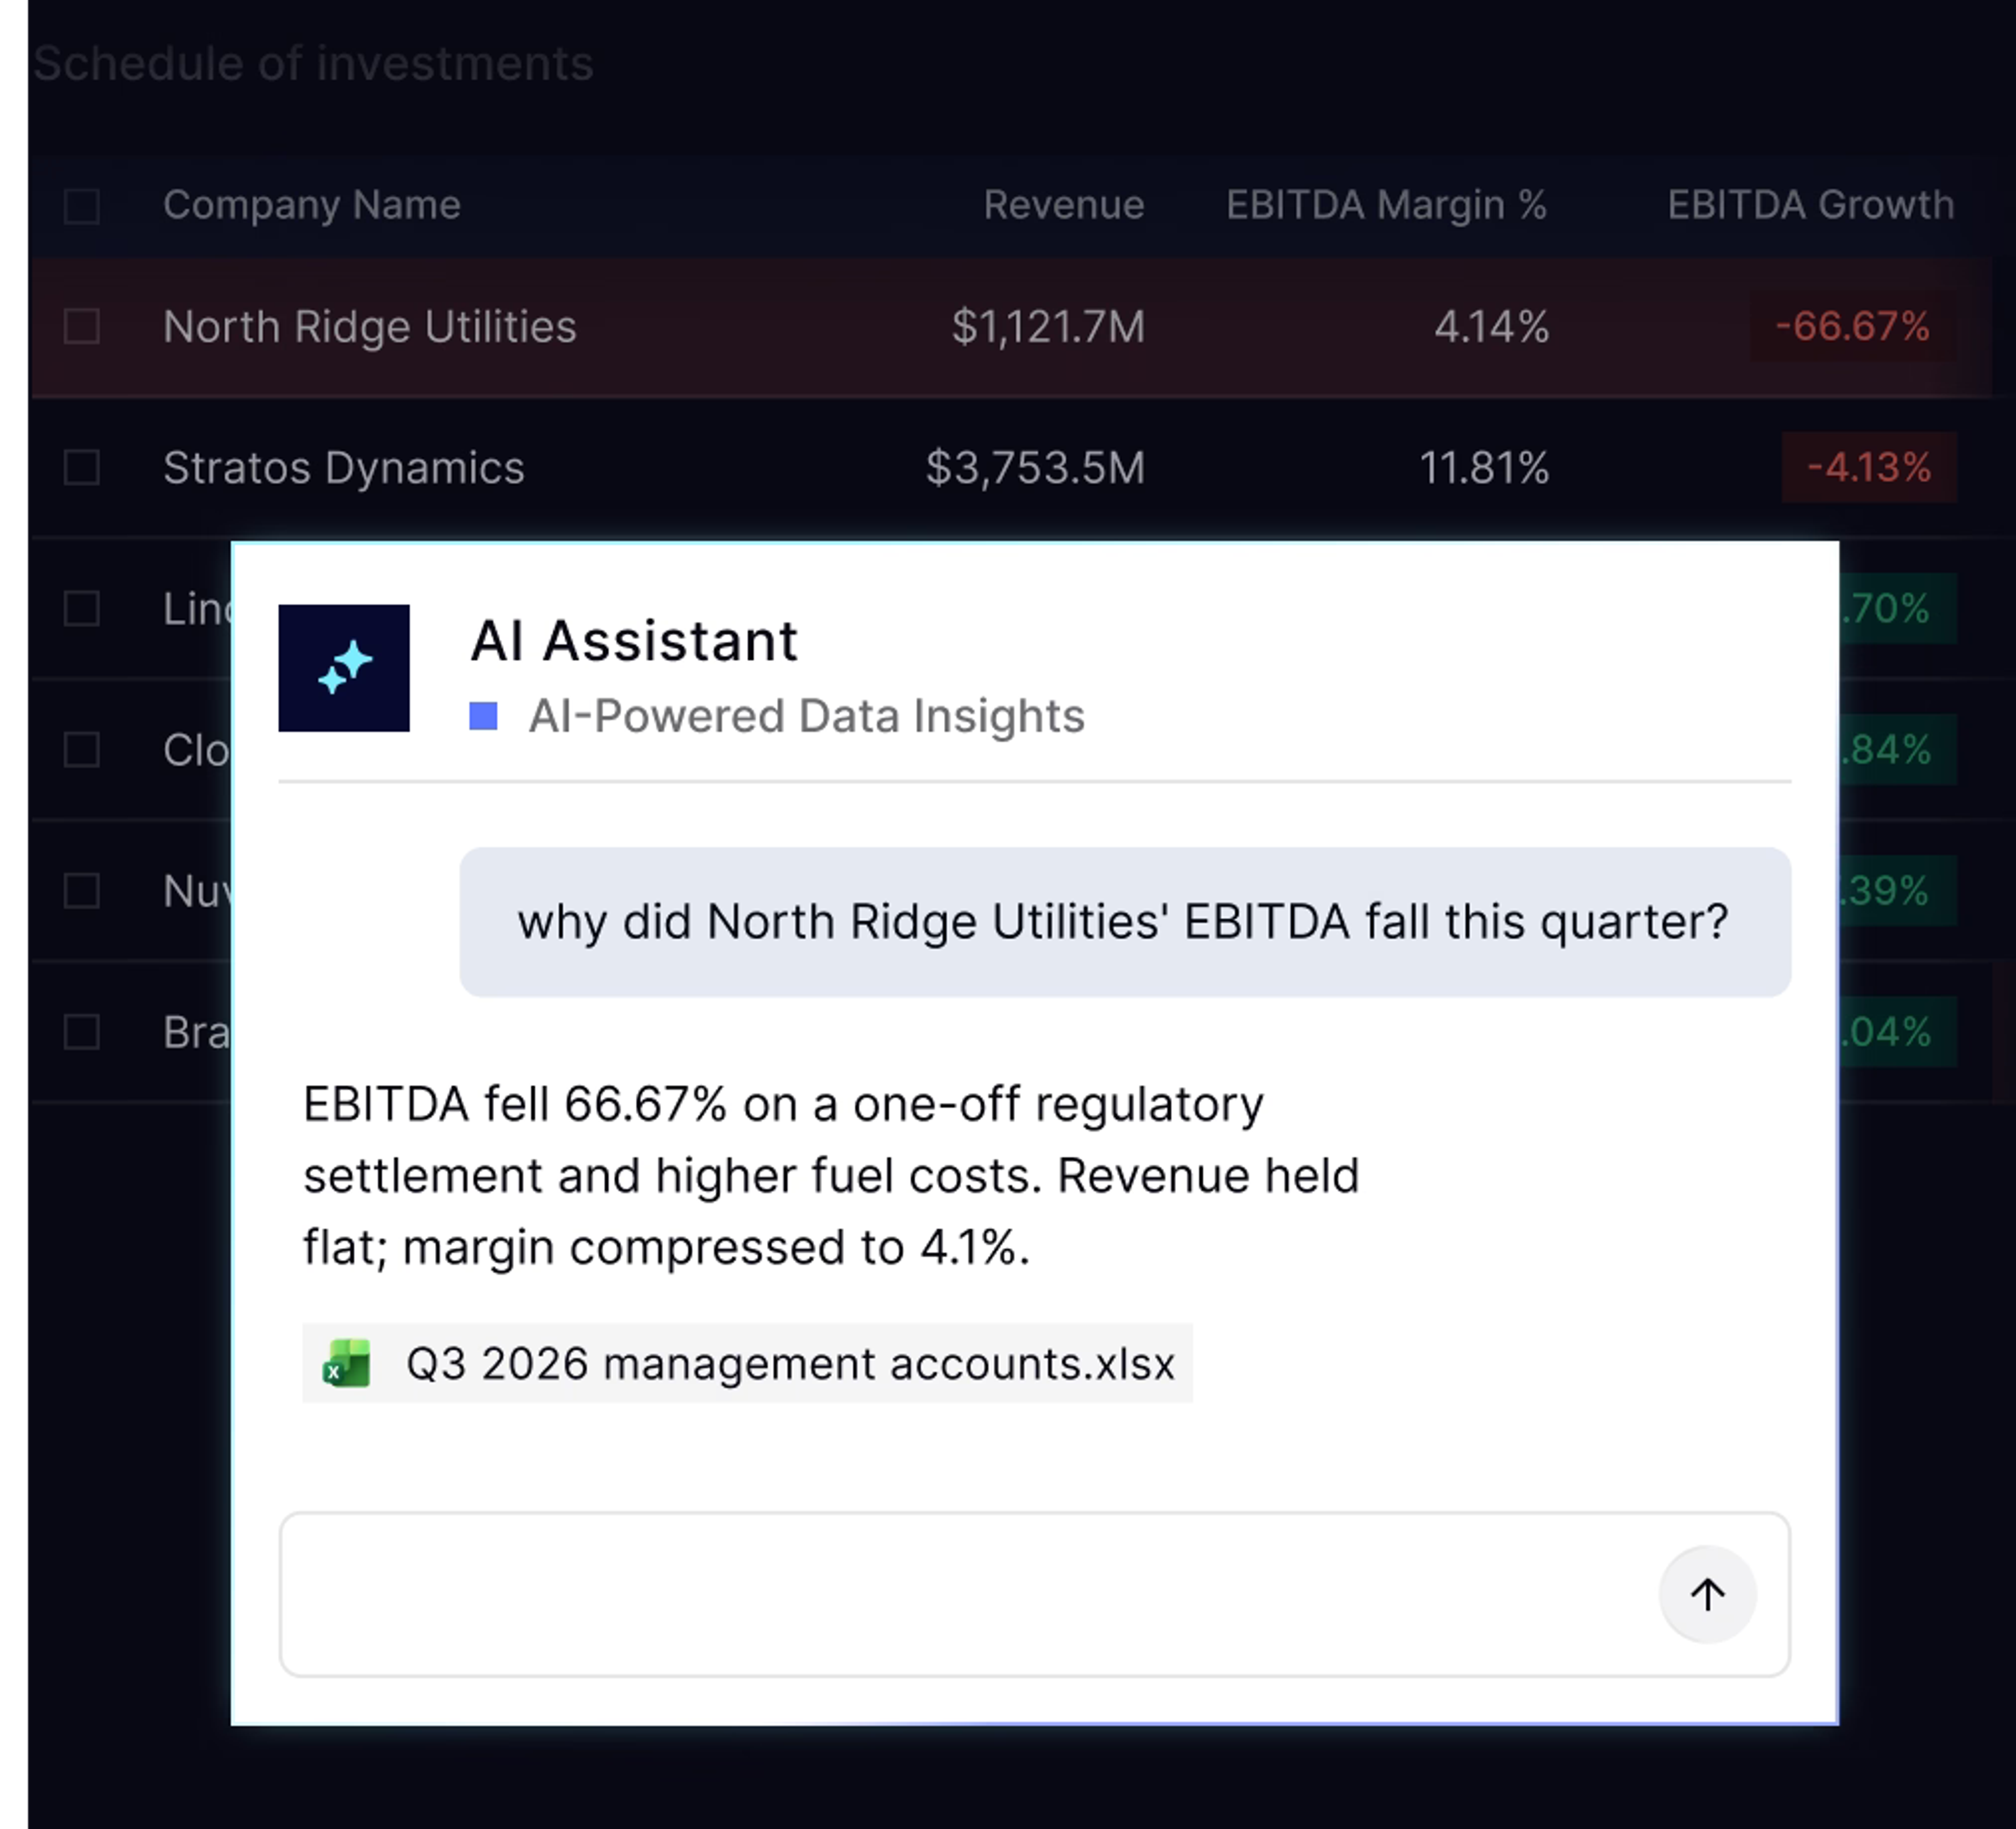The width and height of the screenshot is (2016, 1829).
Task: Click the AI Assistant sparkle icon
Action: pyautogui.click(x=344, y=668)
